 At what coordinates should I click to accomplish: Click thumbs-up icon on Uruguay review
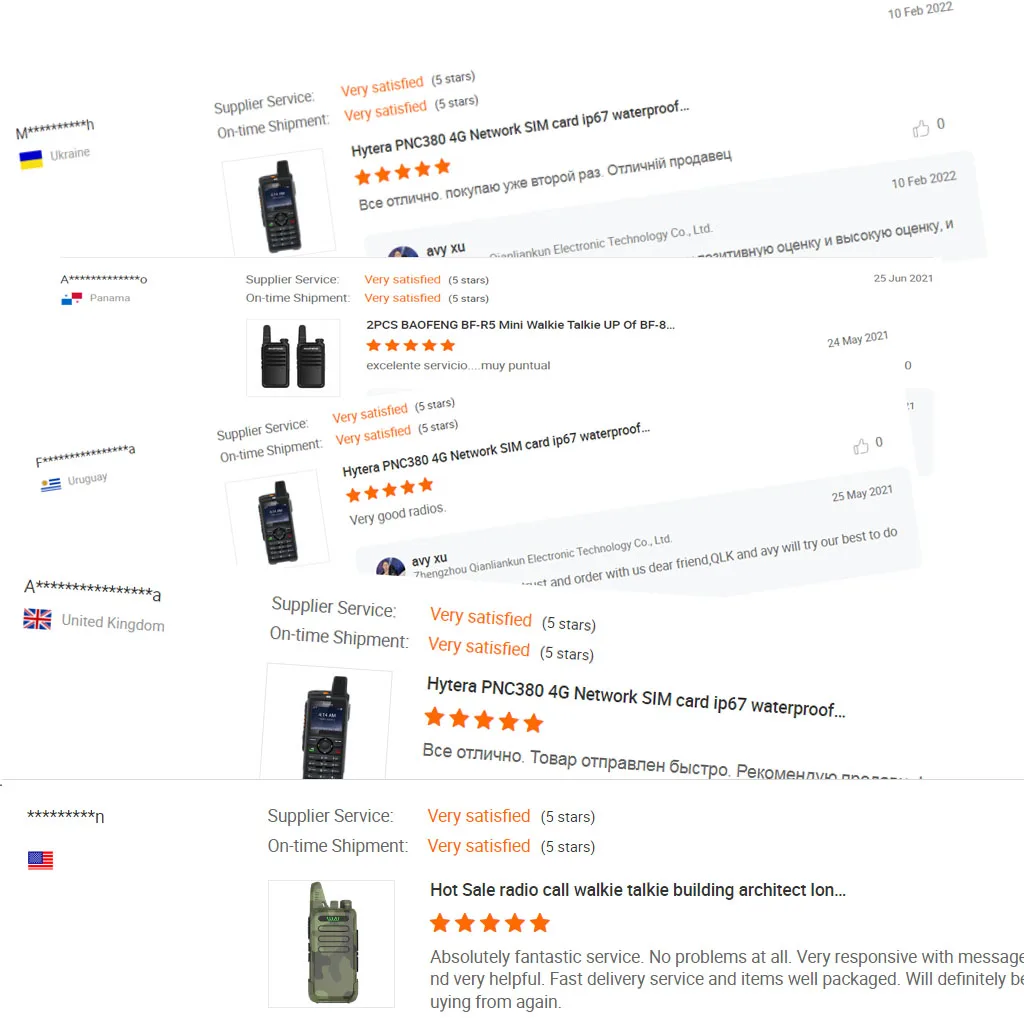[x=861, y=446]
